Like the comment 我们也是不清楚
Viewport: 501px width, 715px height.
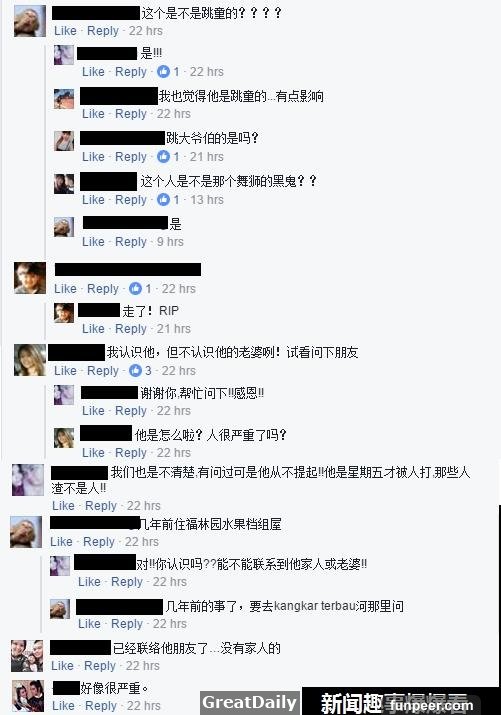point(63,505)
